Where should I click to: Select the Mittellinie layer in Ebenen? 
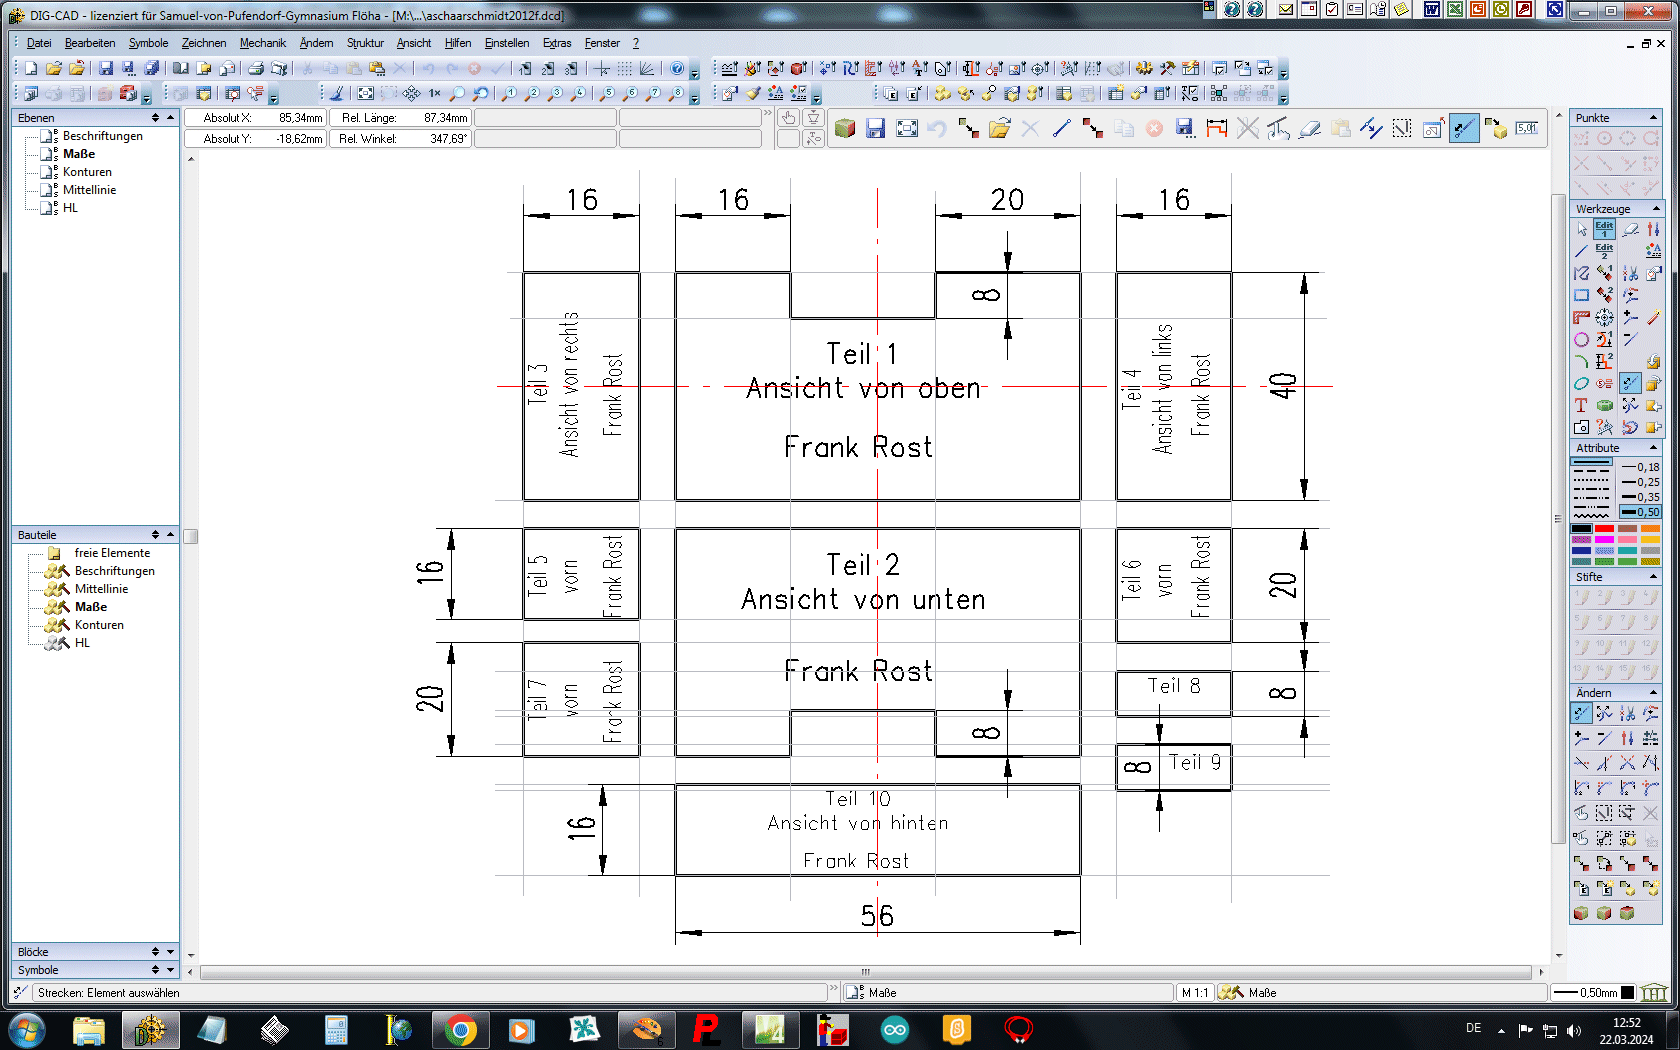coord(89,190)
